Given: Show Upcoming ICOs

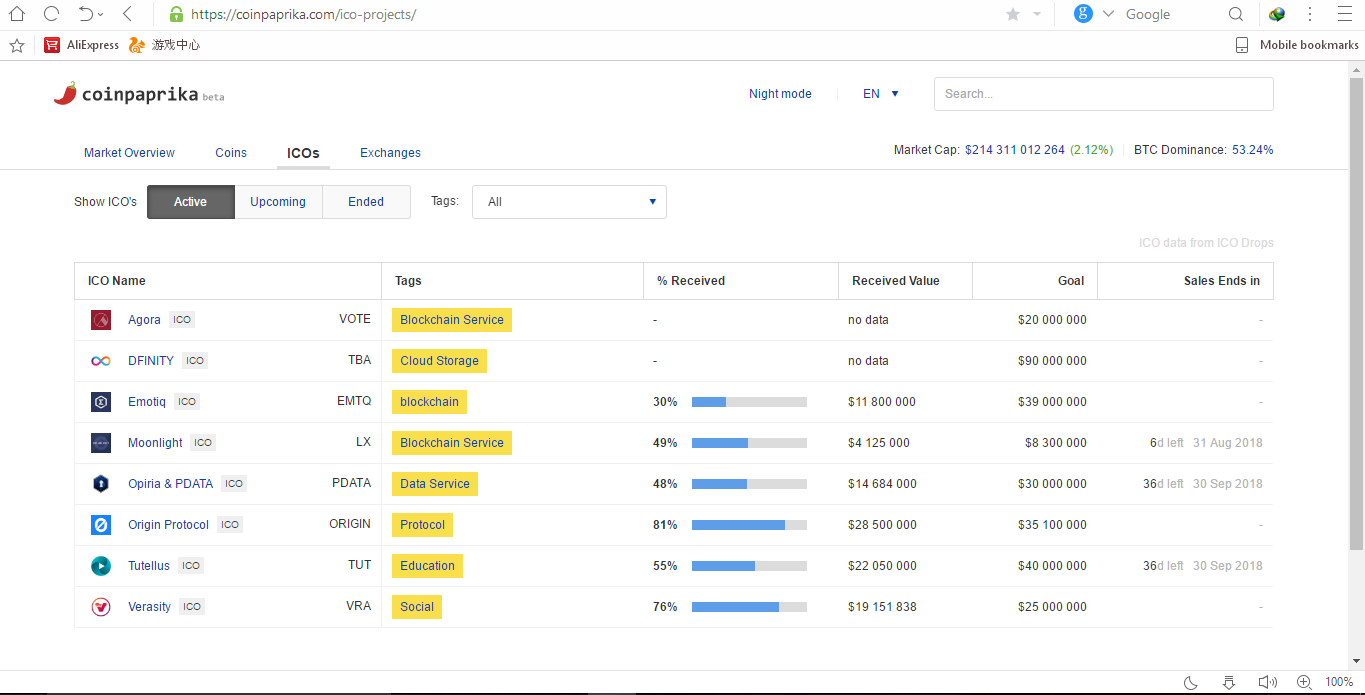Looking at the screenshot, I should point(278,202).
